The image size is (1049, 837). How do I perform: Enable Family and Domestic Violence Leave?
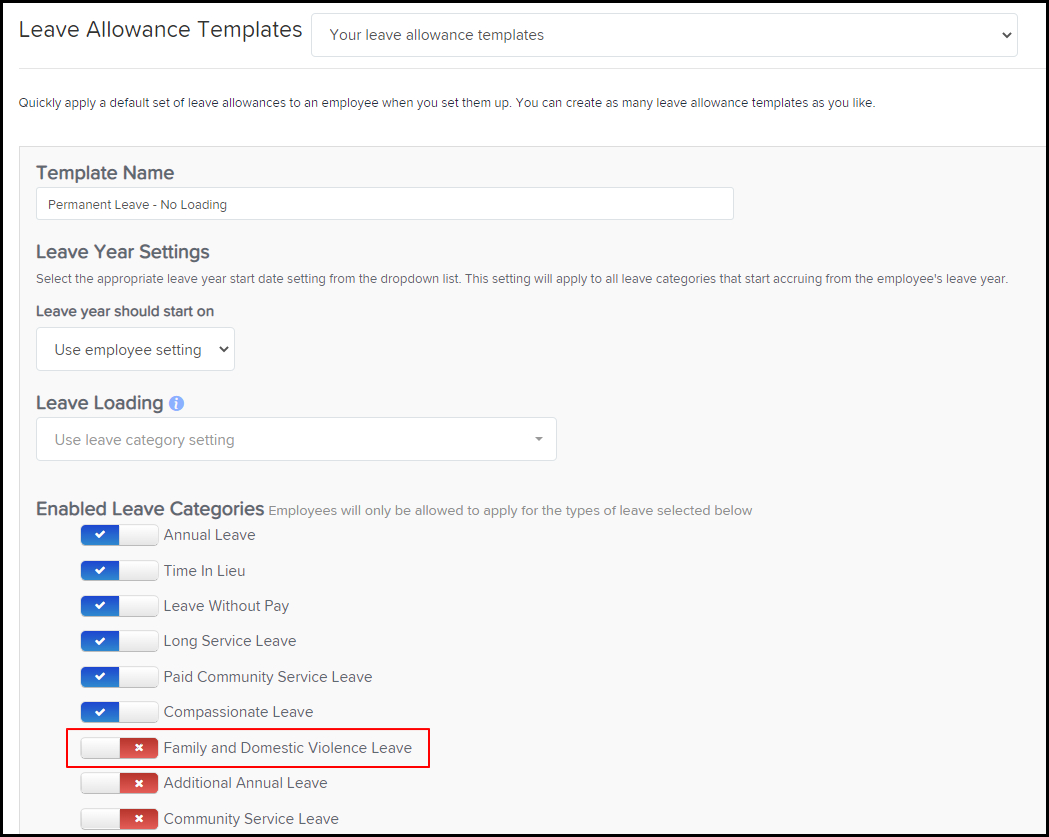[x=119, y=748]
